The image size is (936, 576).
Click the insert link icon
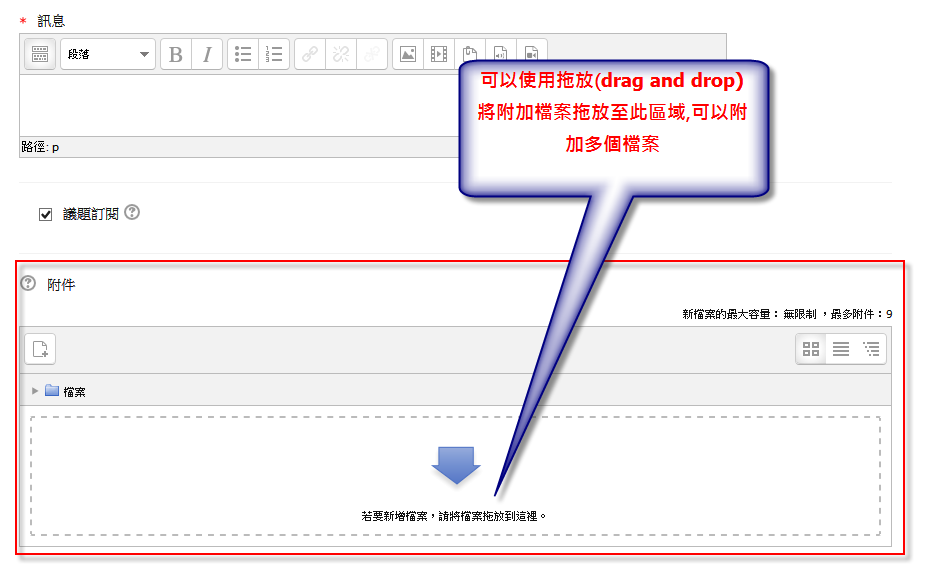click(310, 54)
